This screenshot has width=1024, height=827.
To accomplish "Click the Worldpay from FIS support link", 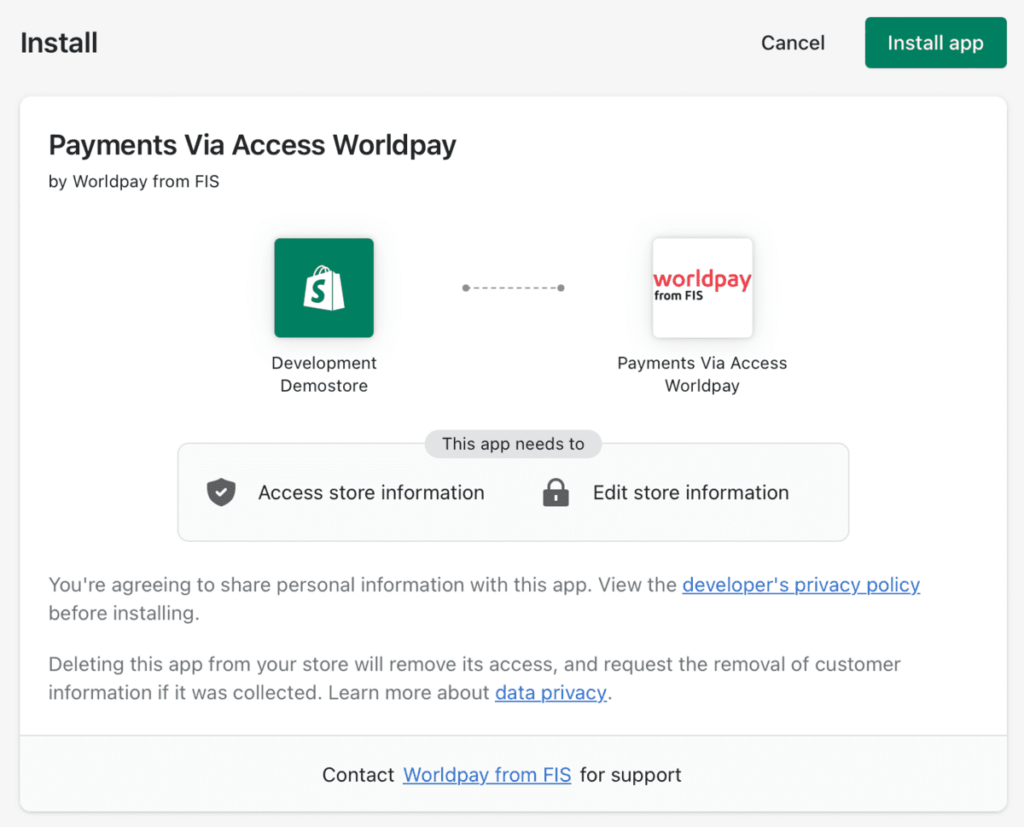I will [487, 774].
